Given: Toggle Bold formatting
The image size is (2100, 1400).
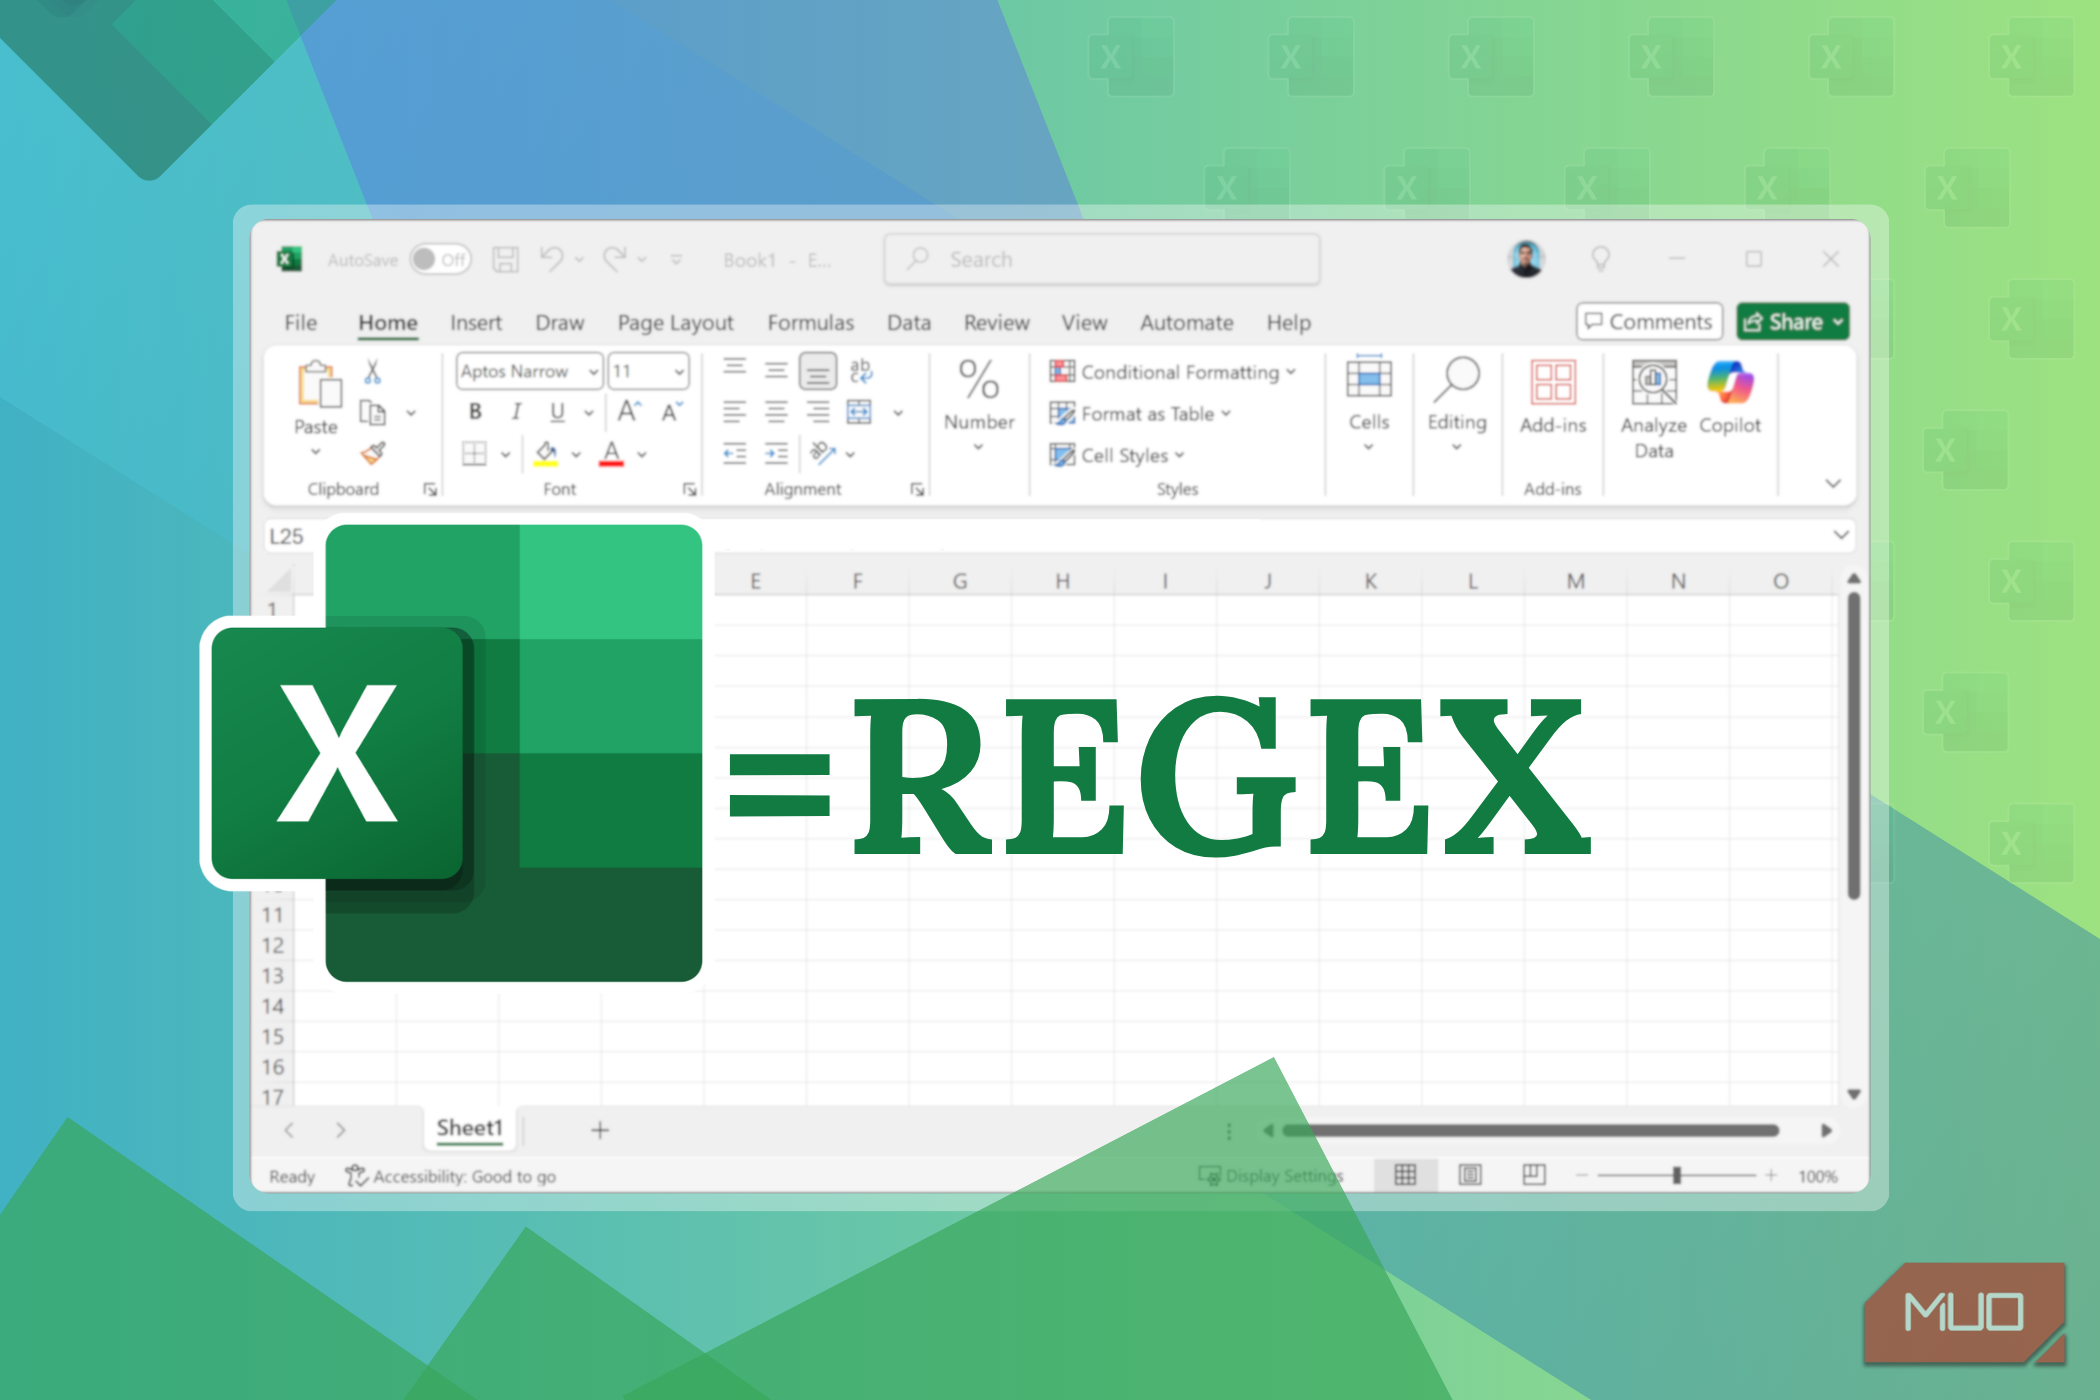Looking at the screenshot, I should point(475,412).
